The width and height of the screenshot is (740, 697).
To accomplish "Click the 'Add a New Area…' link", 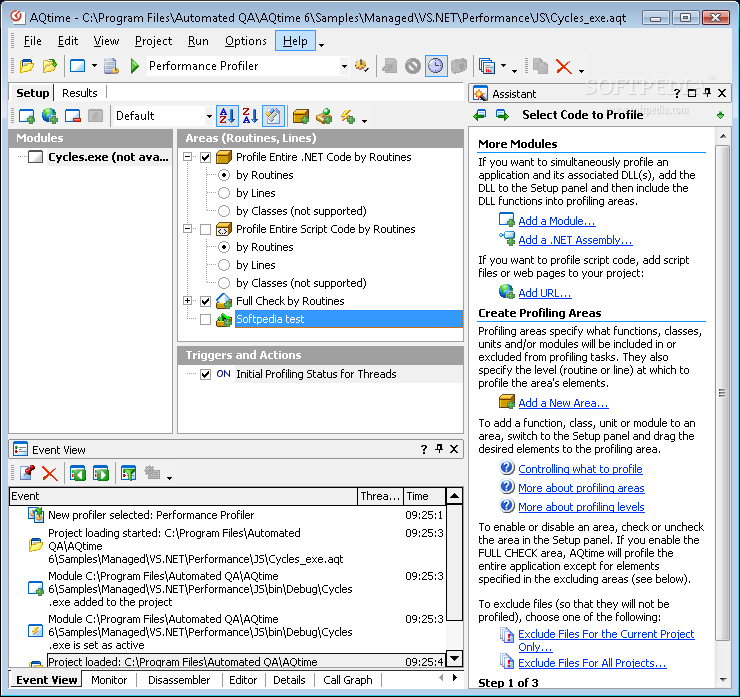I will click(563, 403).
